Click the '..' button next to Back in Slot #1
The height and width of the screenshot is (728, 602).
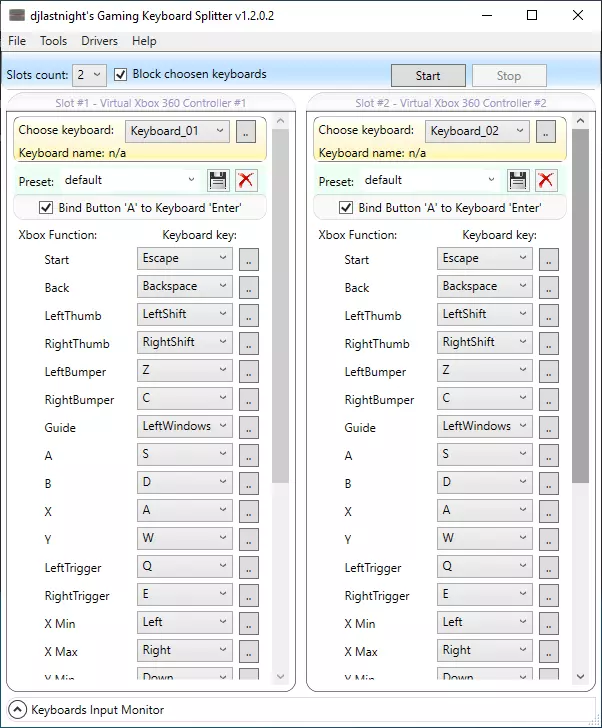click(249, 287)
